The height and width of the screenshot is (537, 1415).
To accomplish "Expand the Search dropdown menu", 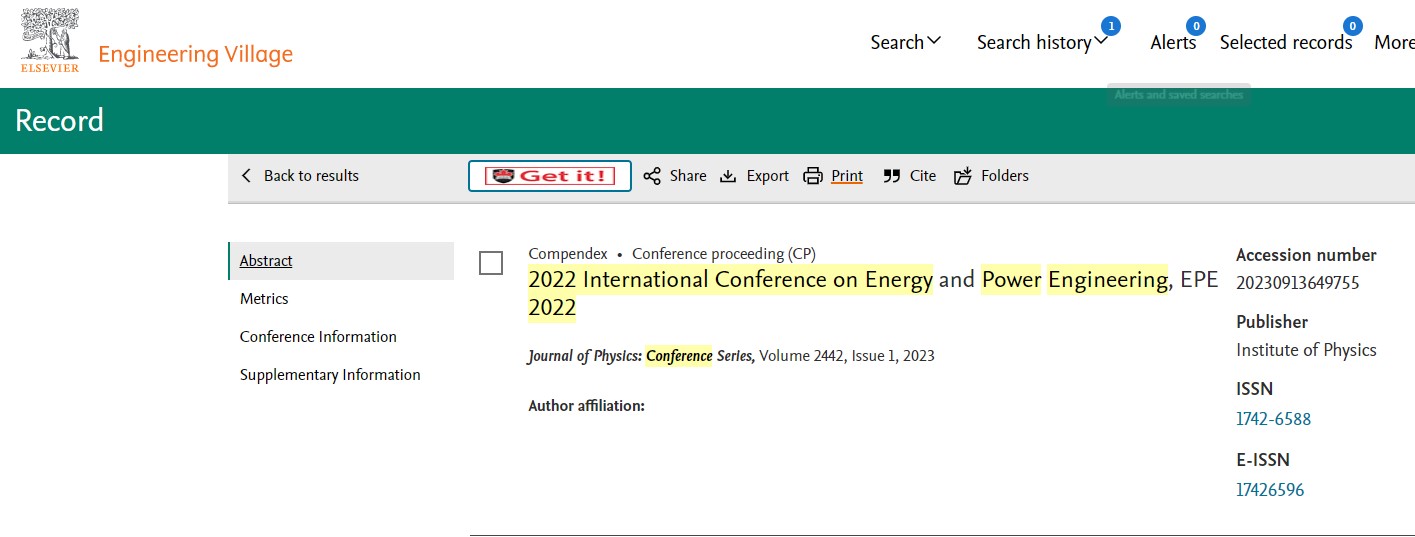I will click(x=906, y=42).
